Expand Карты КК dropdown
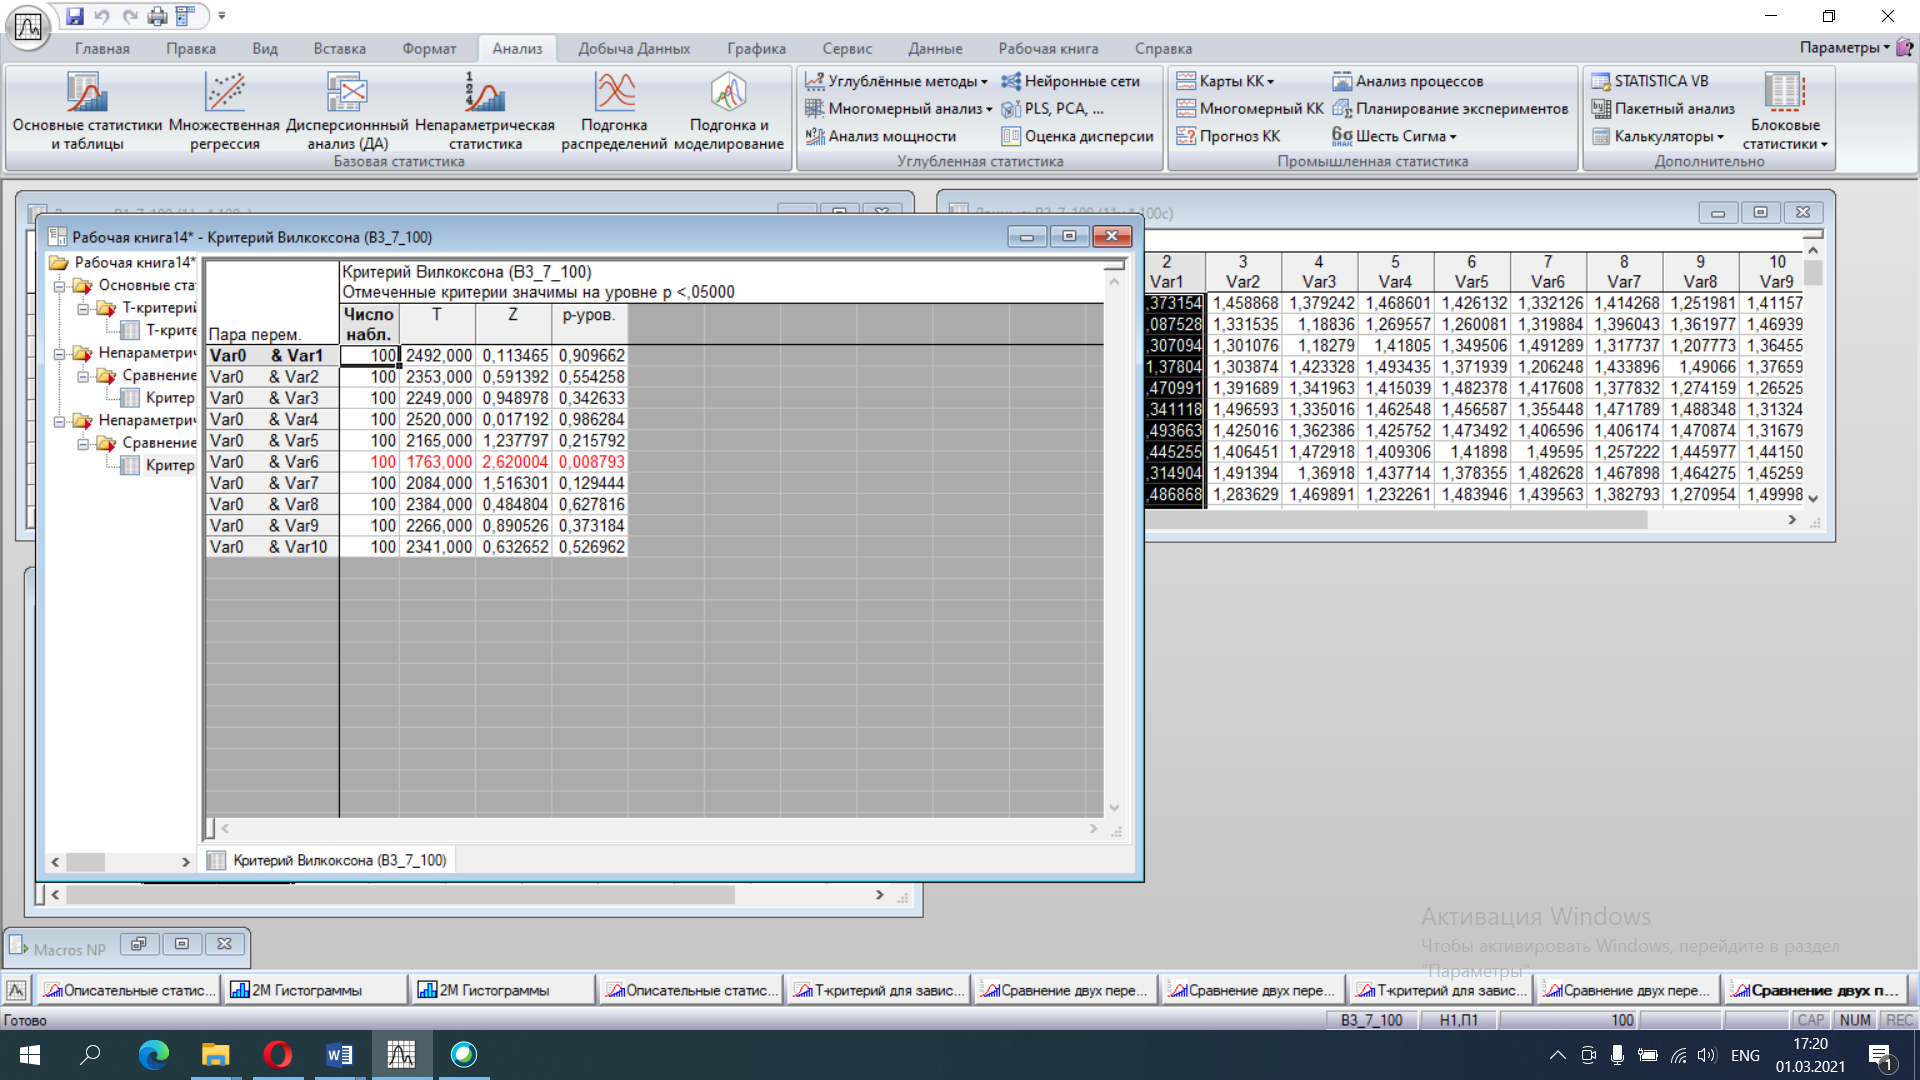This screenshot has width=1920, height=1080. [x=1226, y=81]
